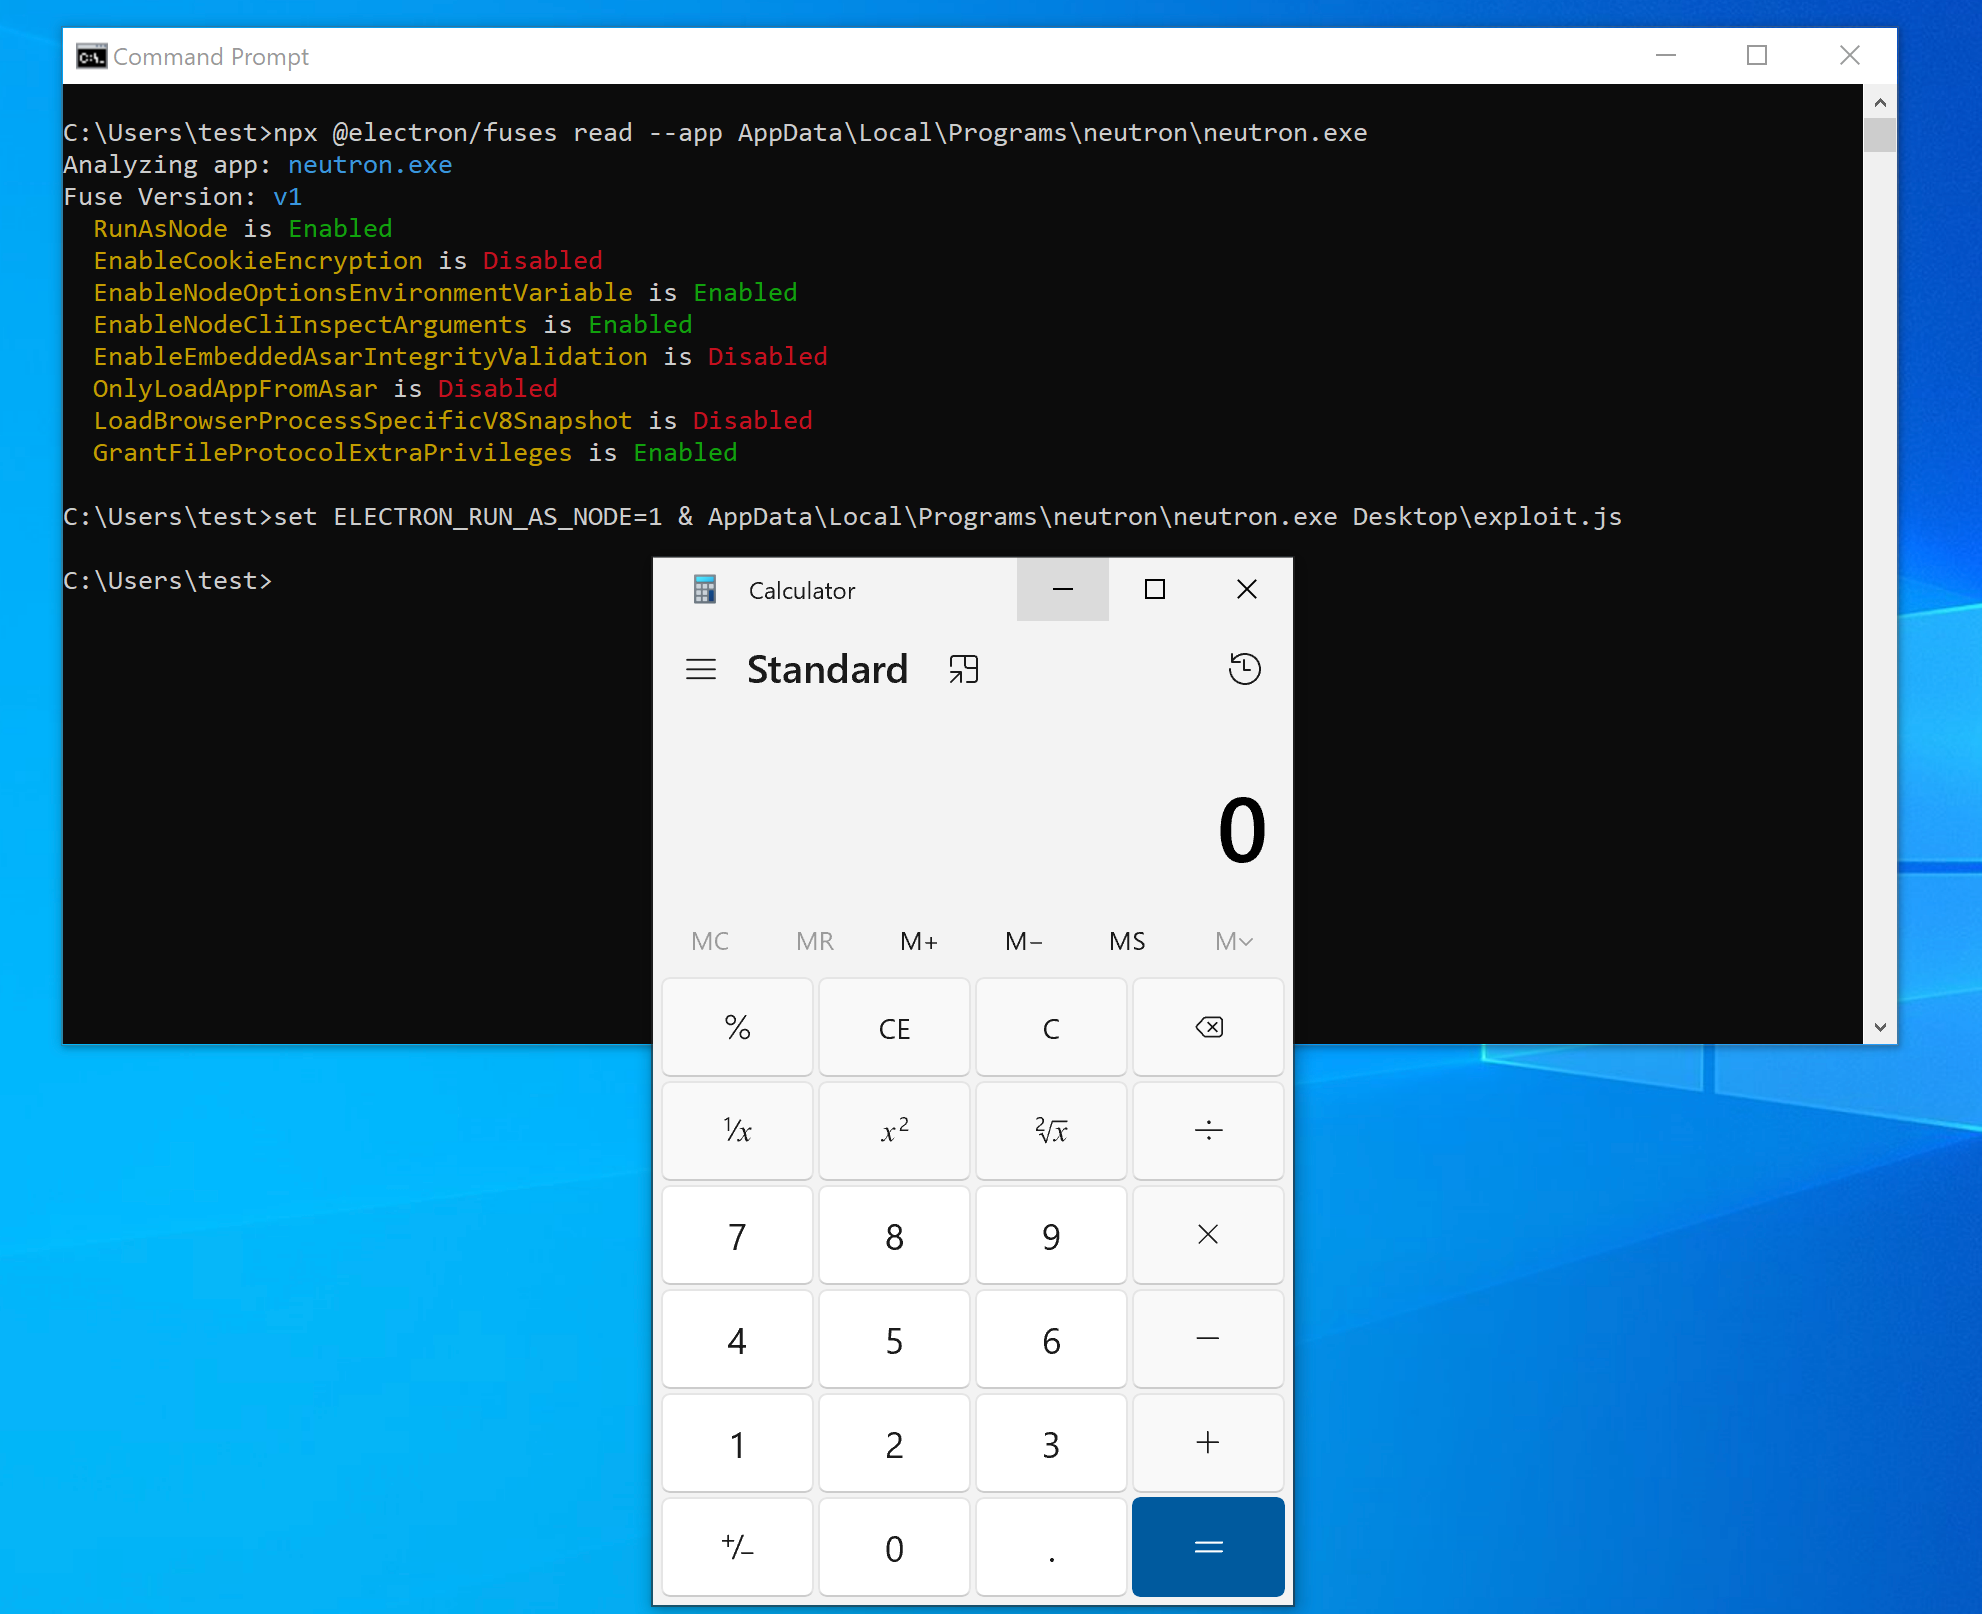
Task: Click the multiply operator button
Action: [1208, 1235]
